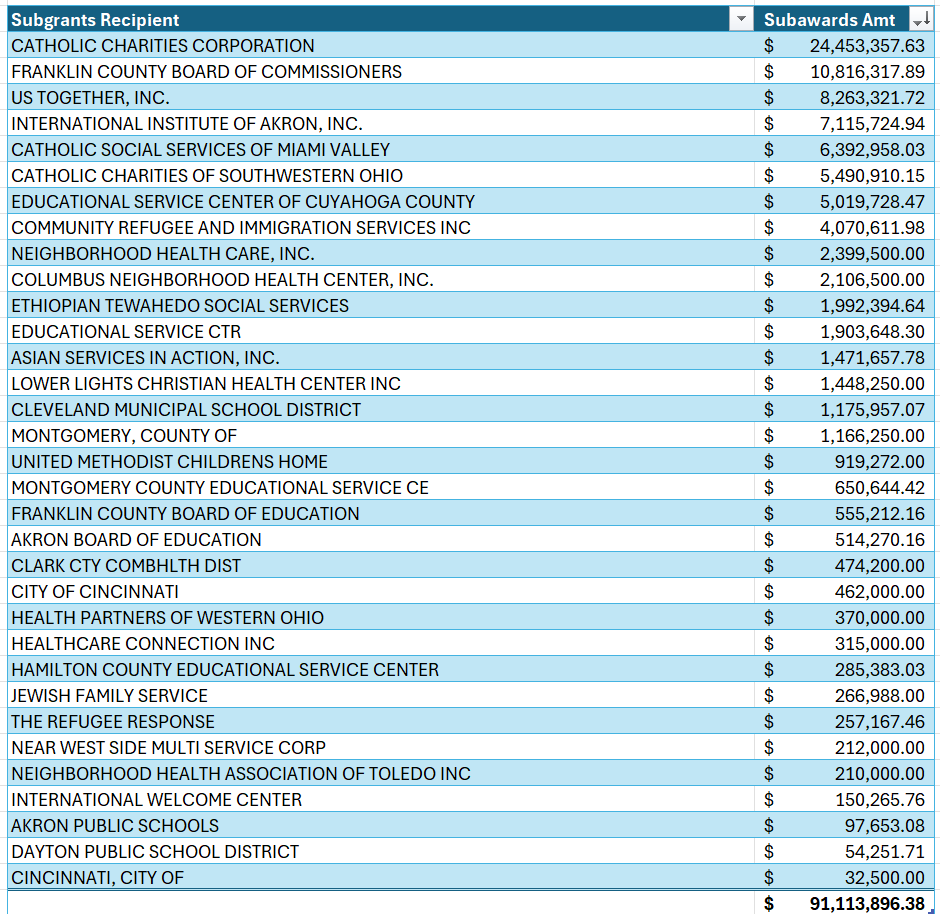Select FRANKLIN COUNTY BOARD OF COMMISSIONERS cell
940x914 pixels.
click(x=381, y=71)
